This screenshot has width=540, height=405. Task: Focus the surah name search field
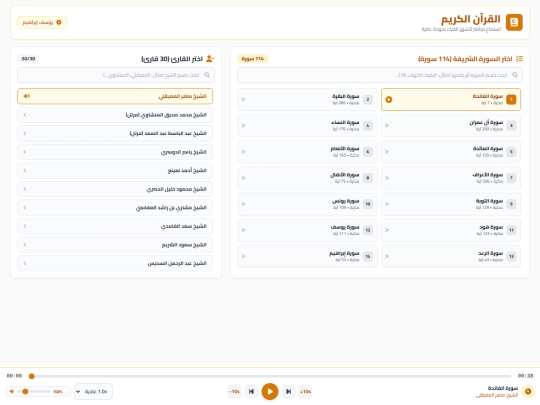point(380,75)
